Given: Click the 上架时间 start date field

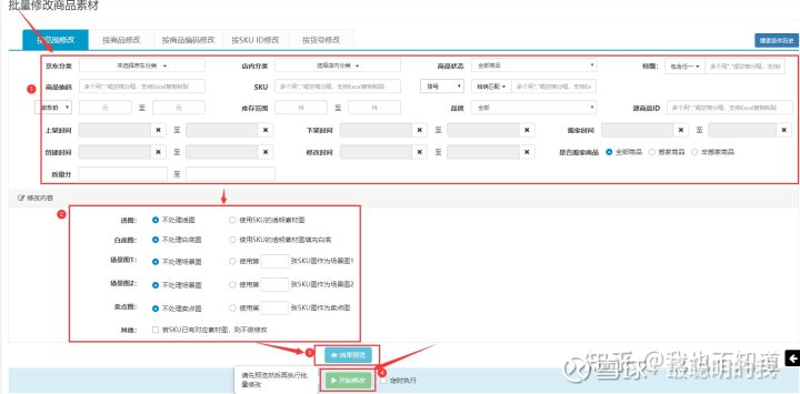Looking at the screenshot, I should click(x=115, y=130).
